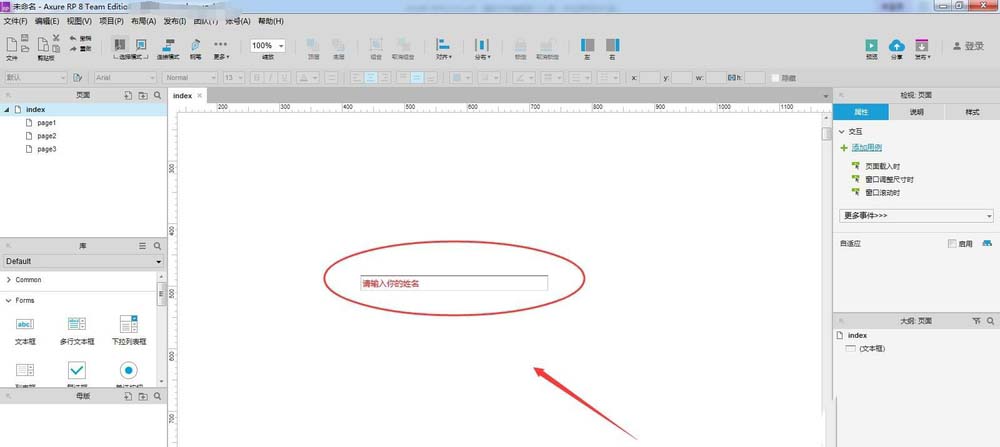Search pages in the Pages panel
The image size is (1000, 447).
coord(158,95)
